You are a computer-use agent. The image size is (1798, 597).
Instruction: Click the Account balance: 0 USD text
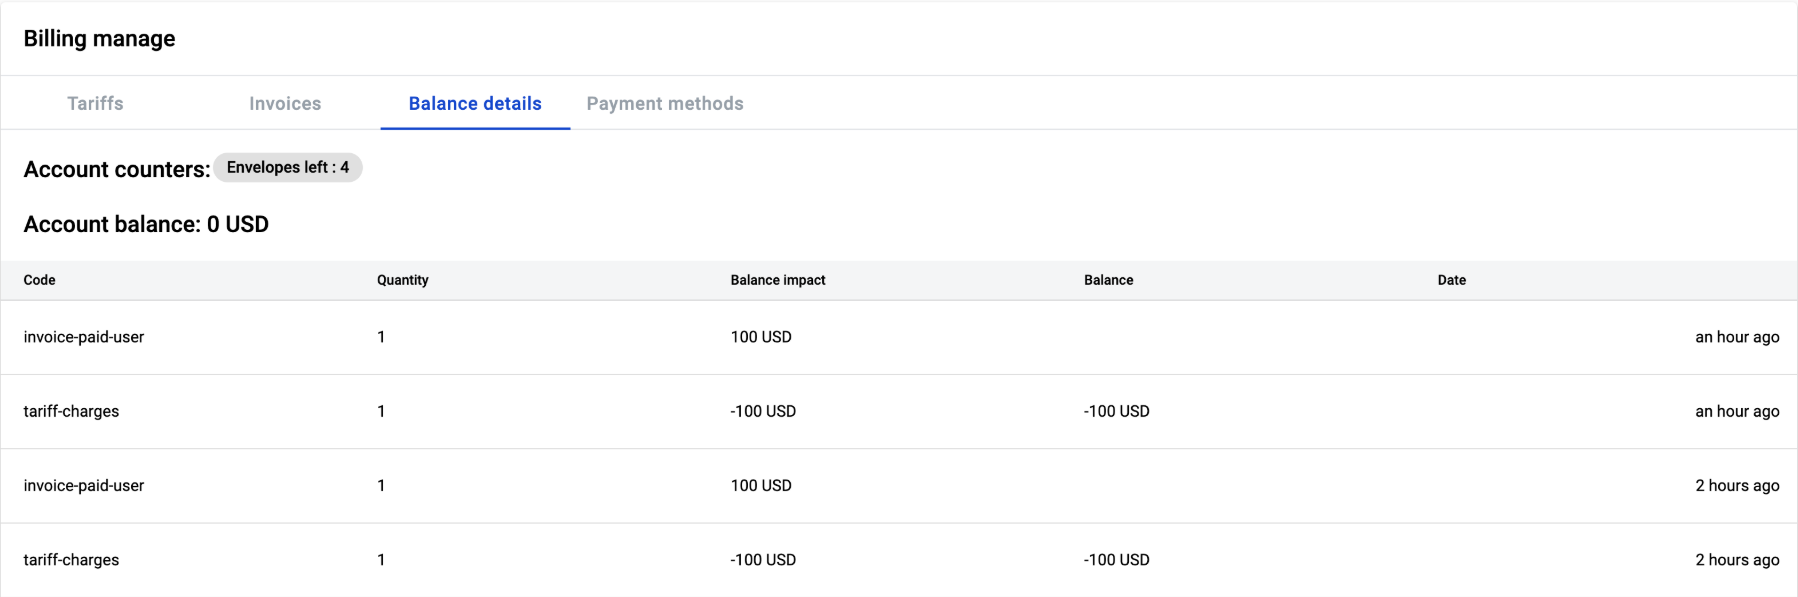[x=146, y=224]
